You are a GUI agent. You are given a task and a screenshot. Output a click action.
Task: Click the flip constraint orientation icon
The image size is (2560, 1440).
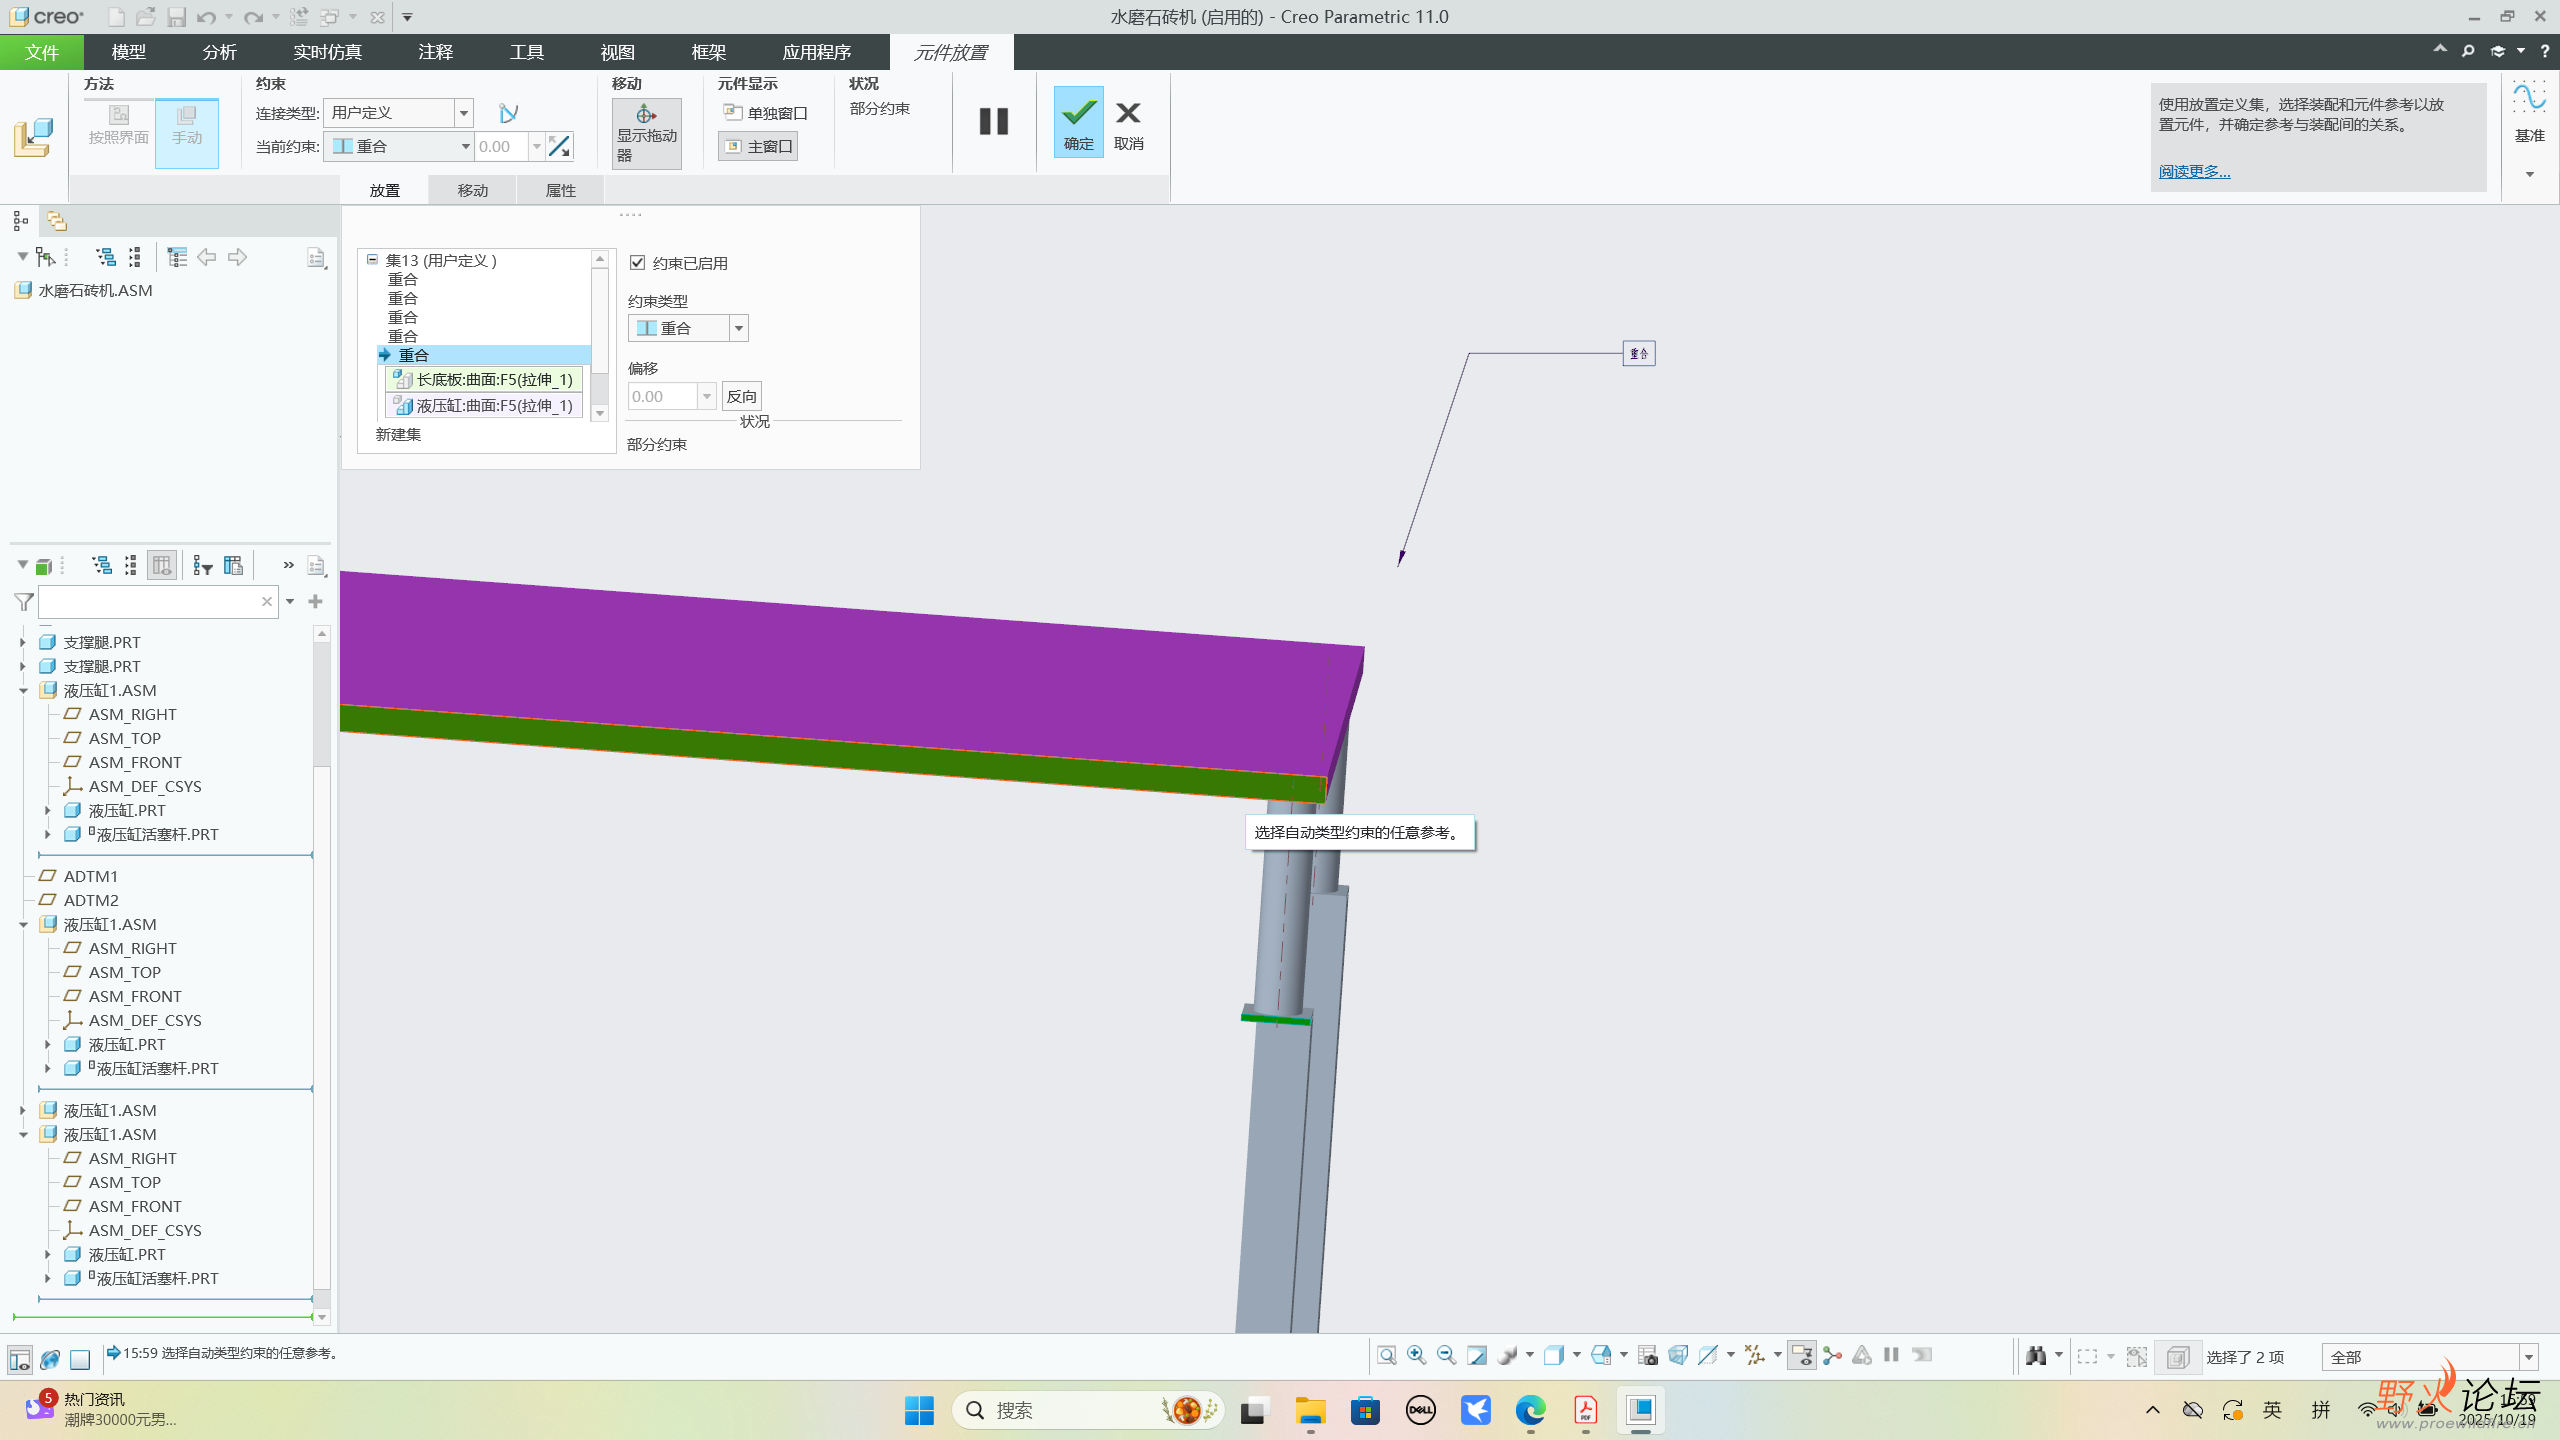click(560, 147)
